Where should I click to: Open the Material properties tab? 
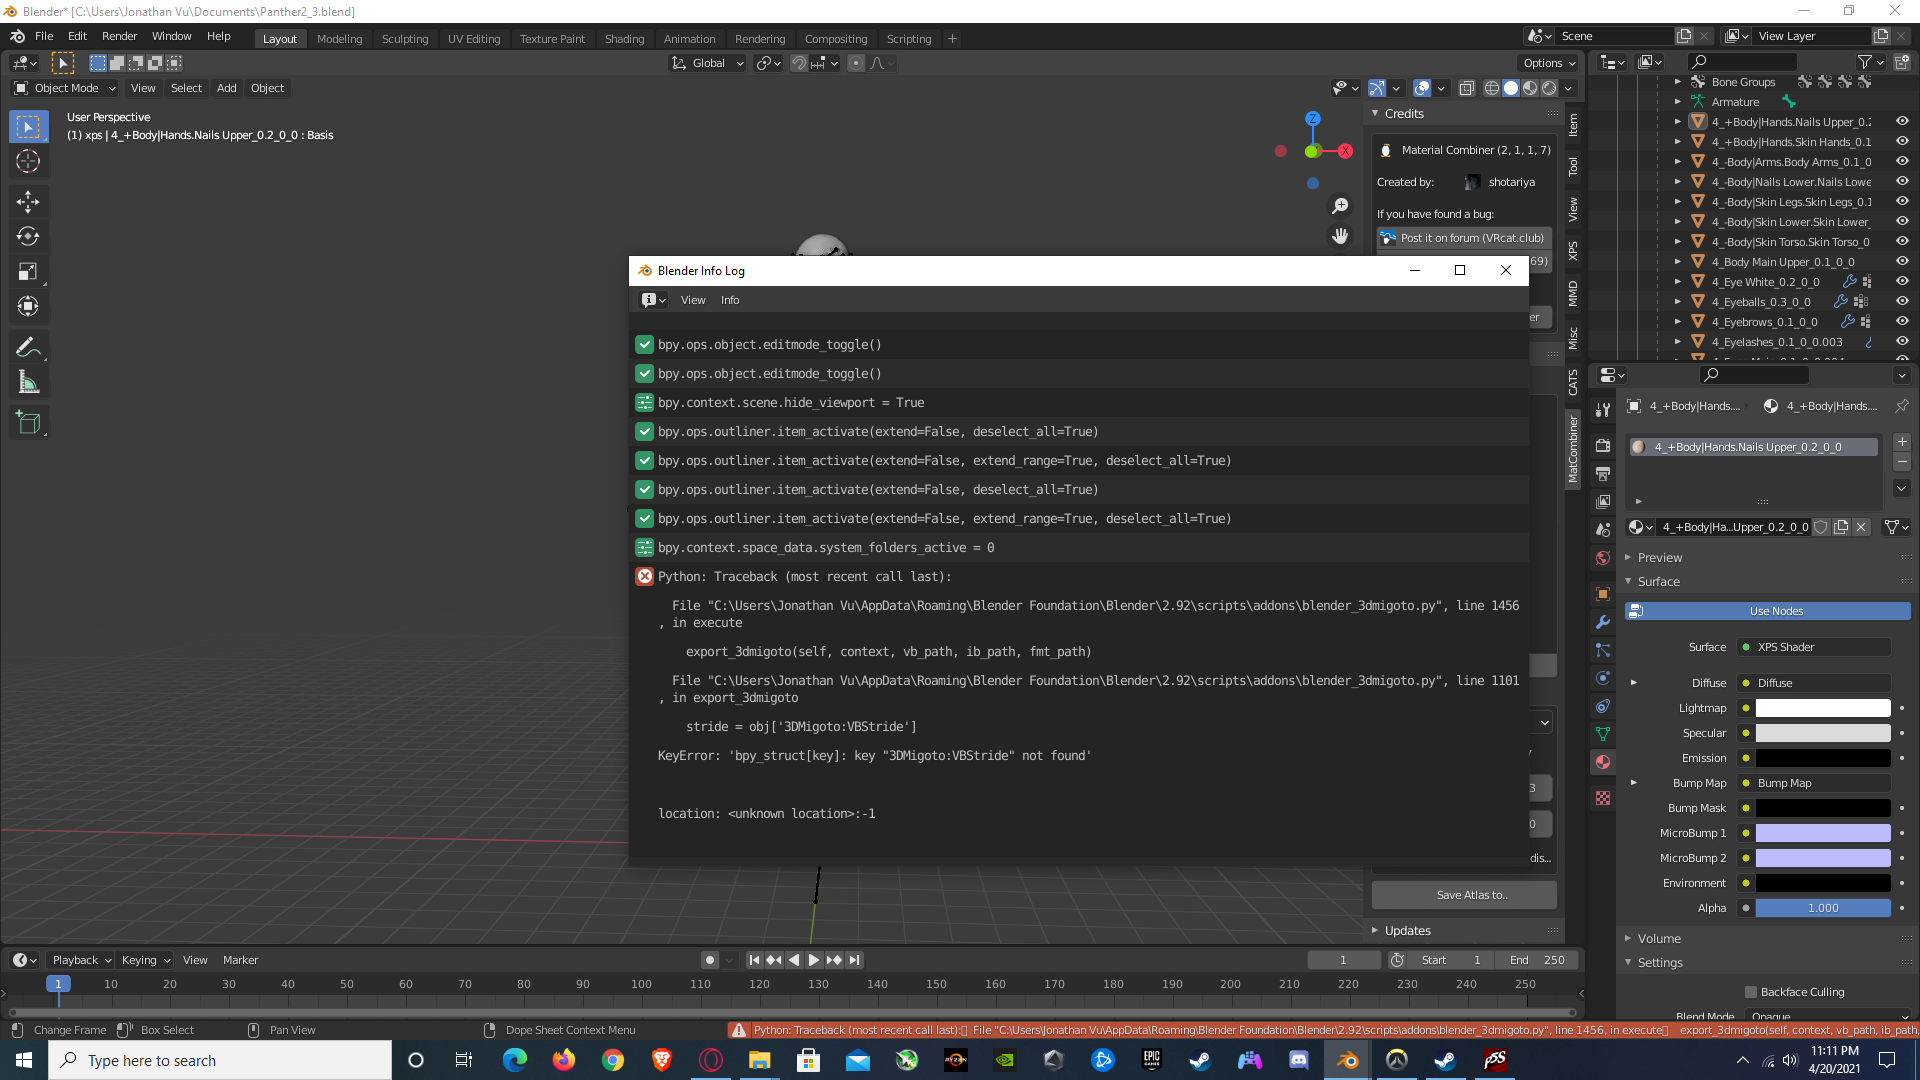[1603, 762]
